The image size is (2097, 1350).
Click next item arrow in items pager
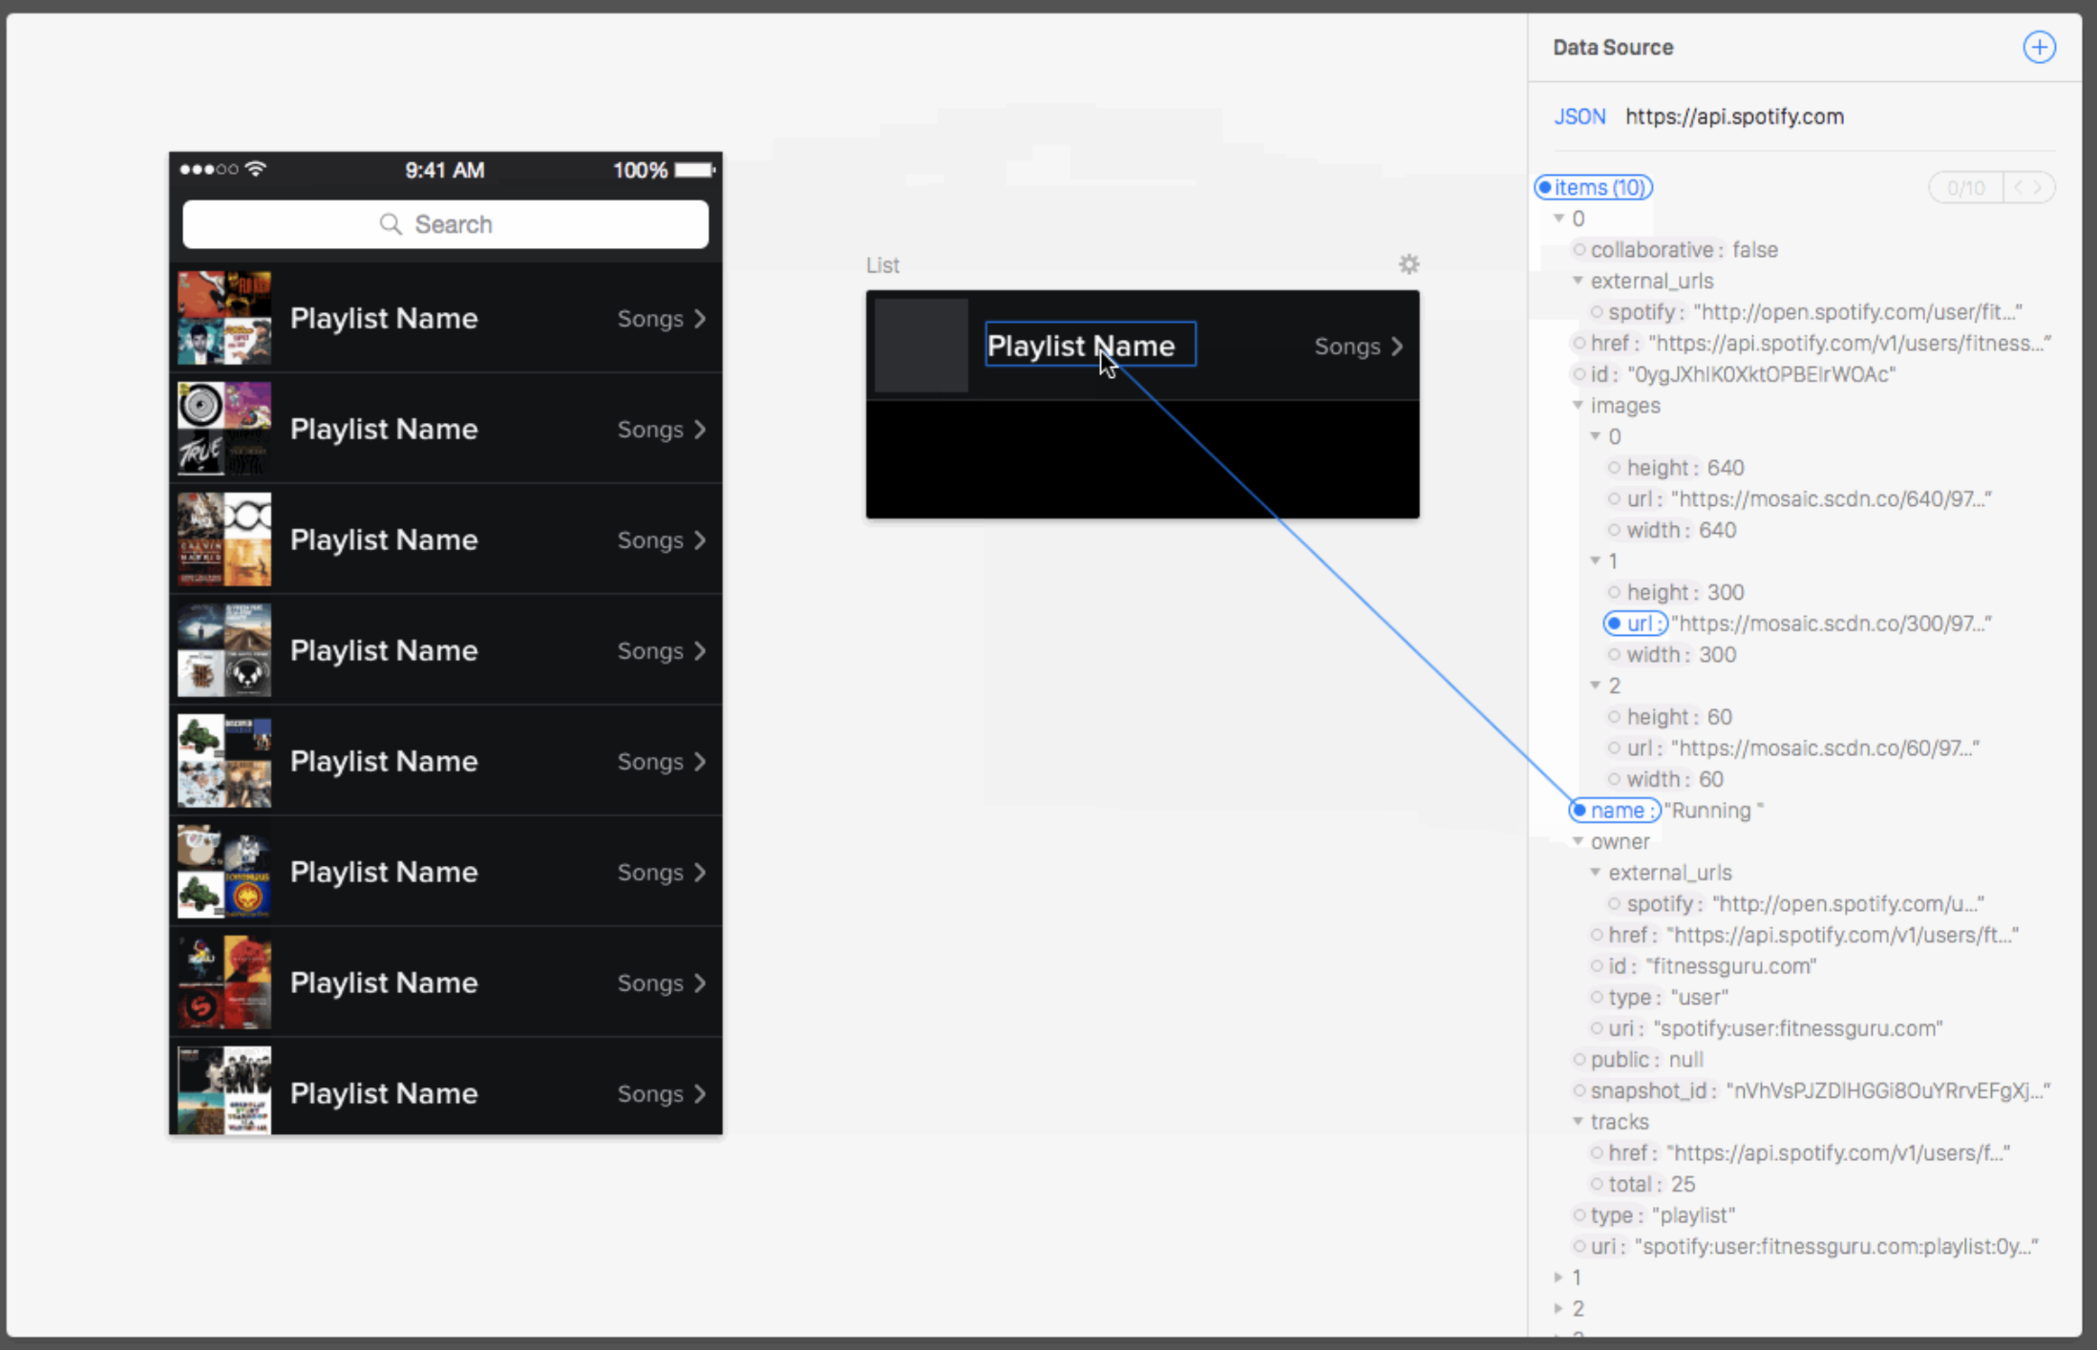click(2037, 187)
